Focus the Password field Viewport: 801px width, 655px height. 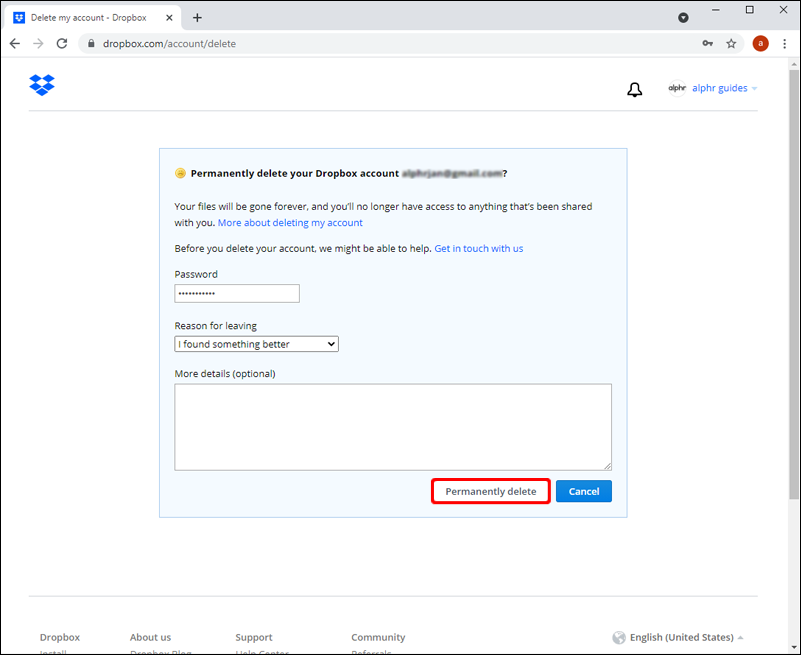point(237,293)
